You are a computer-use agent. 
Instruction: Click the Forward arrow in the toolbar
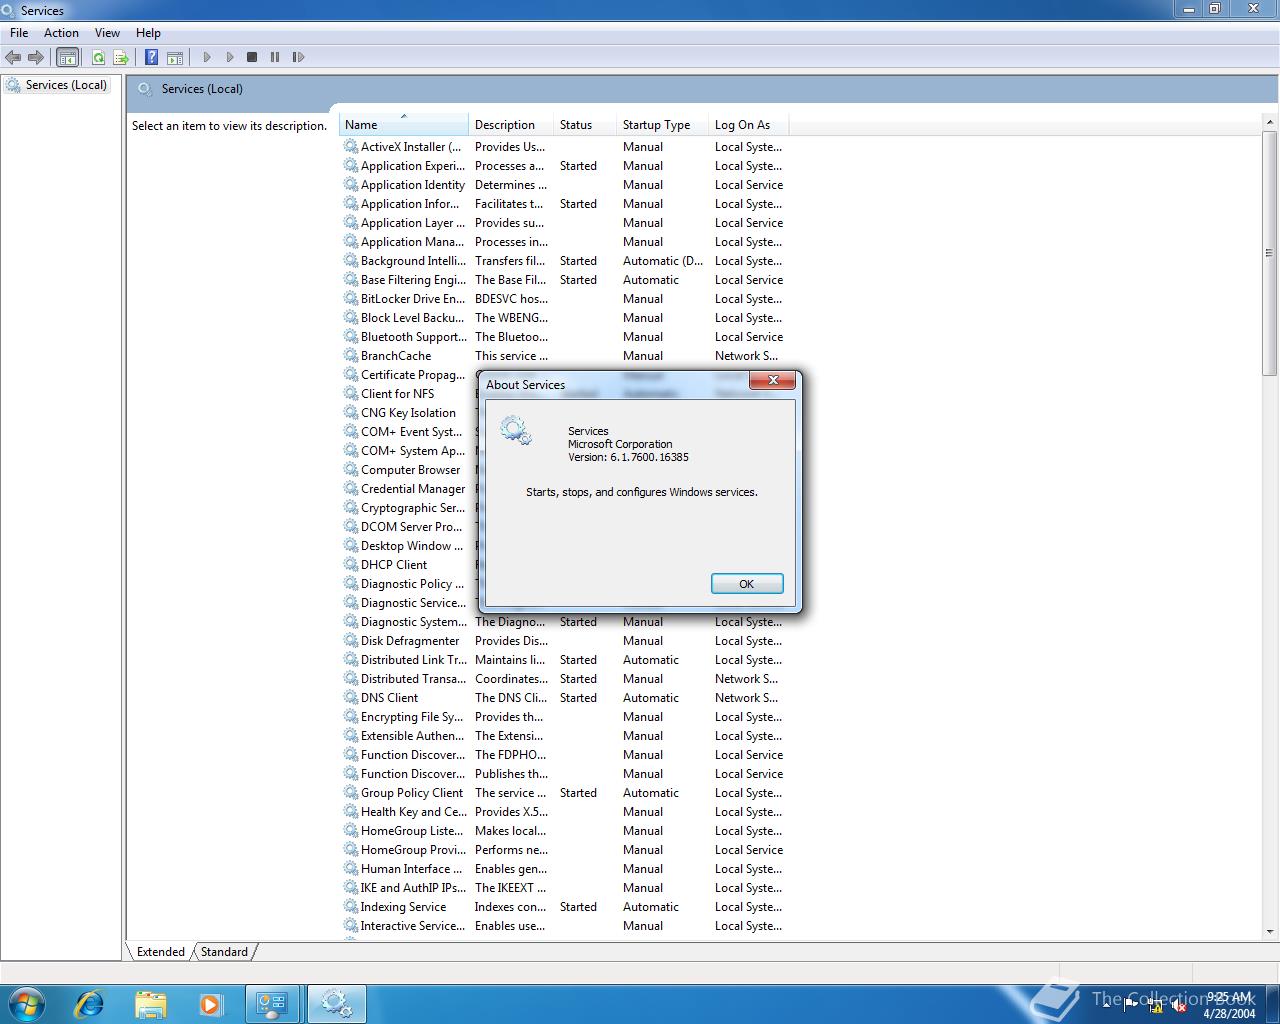pos(36,57)
